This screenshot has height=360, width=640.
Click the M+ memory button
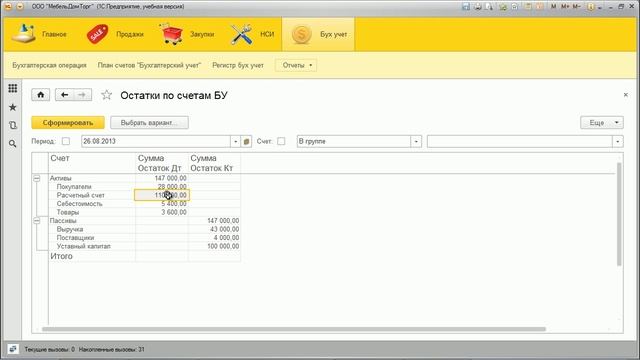pos(565,6)
